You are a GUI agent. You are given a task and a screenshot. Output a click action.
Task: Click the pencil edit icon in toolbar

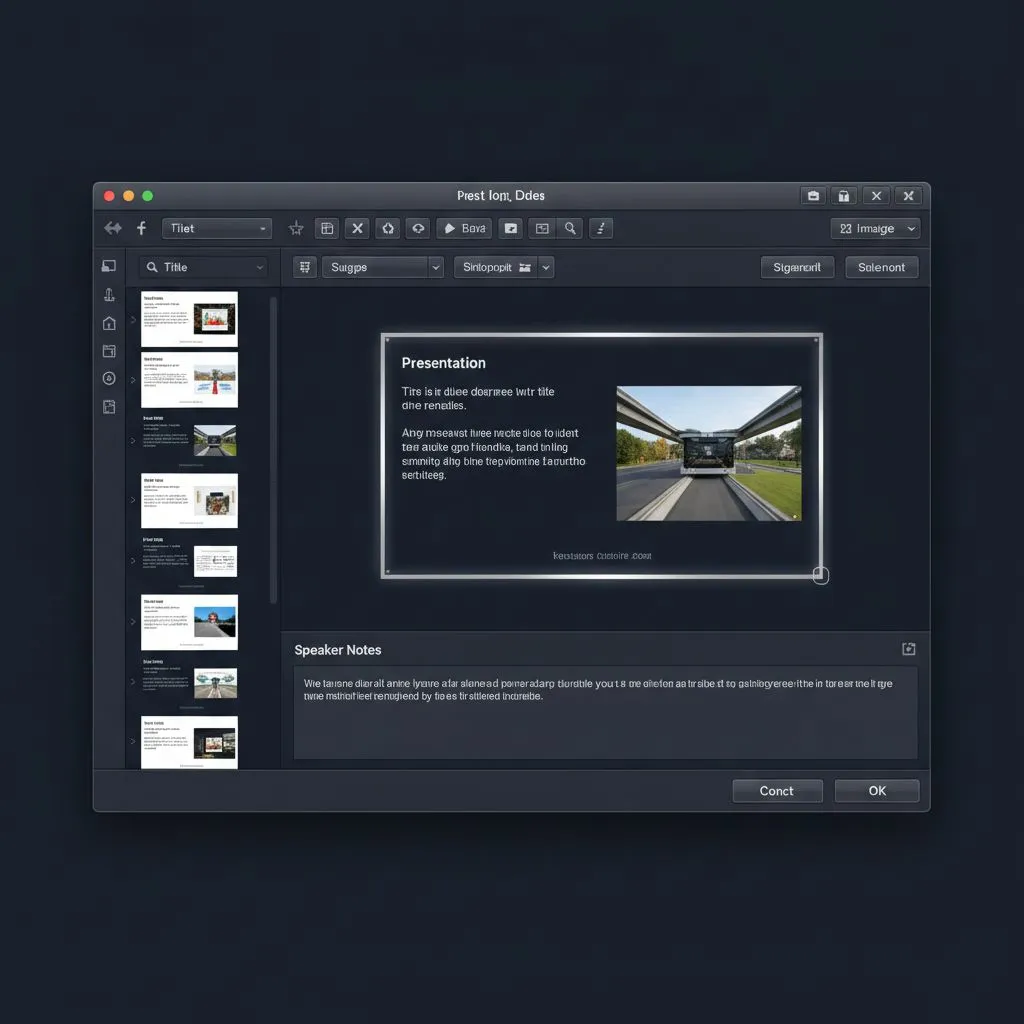600,229
